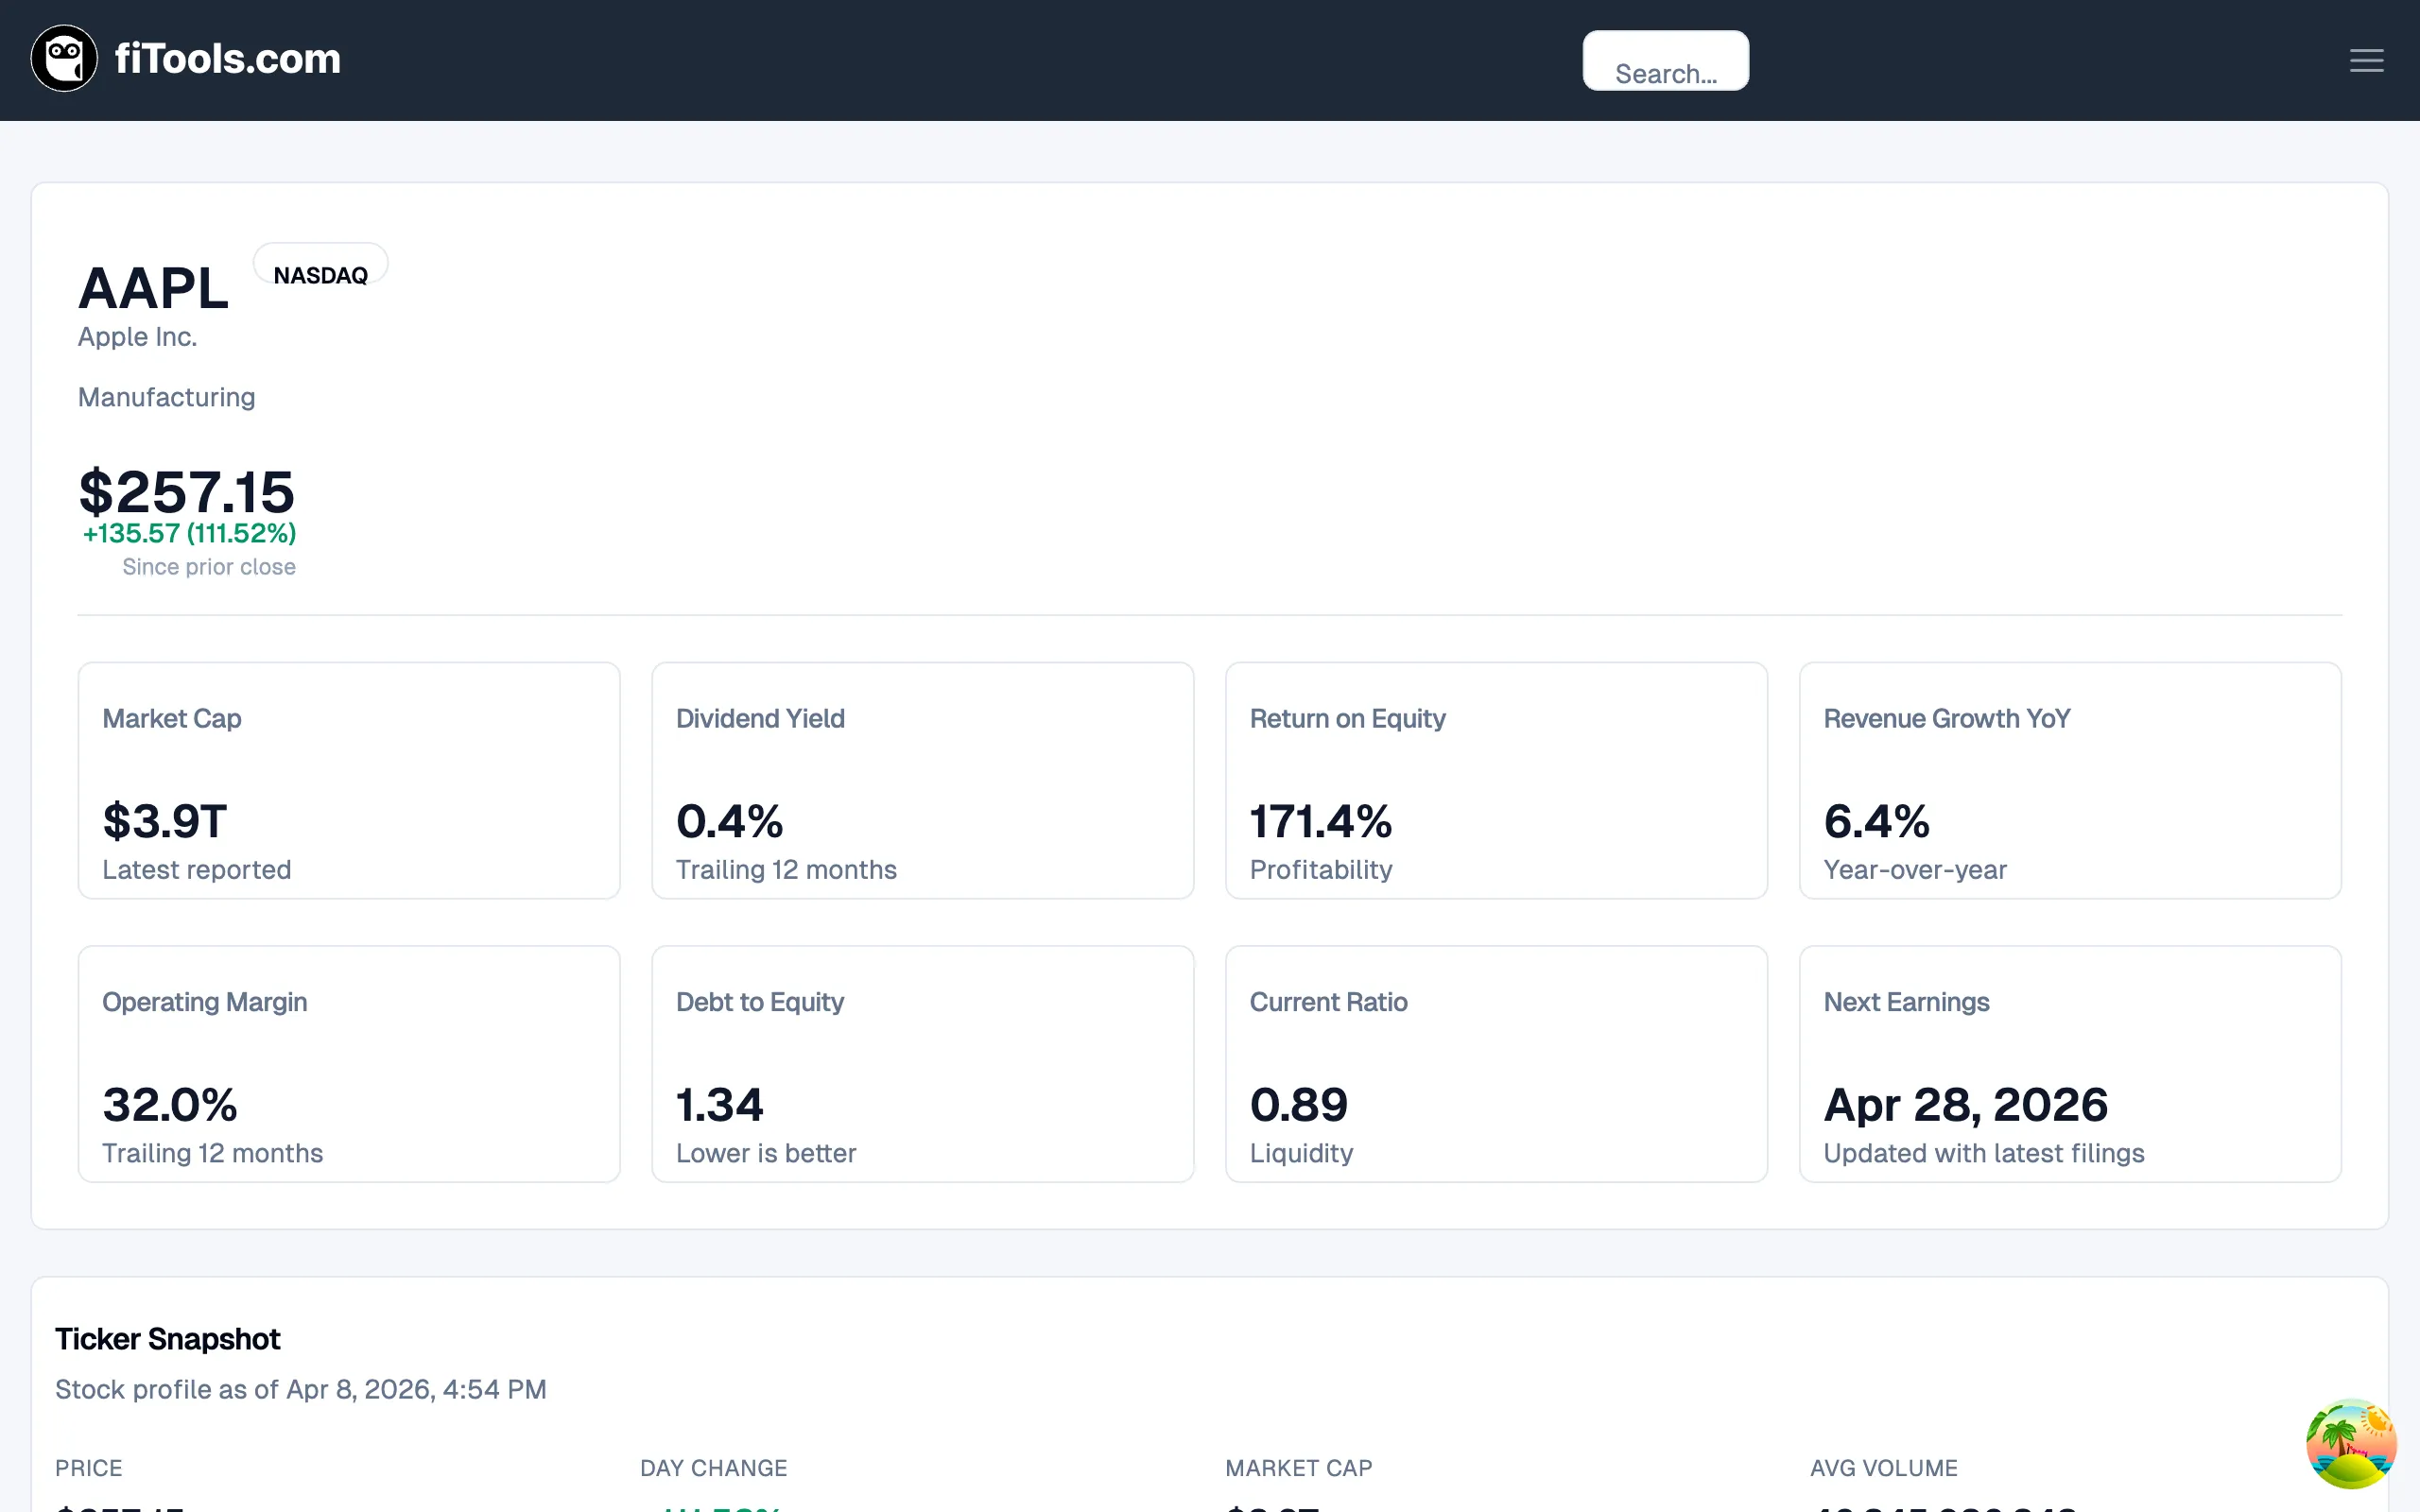Click the Ticker Snapshot heading
This screenshot has height=1512, width=2420.
click(167, 1339)
